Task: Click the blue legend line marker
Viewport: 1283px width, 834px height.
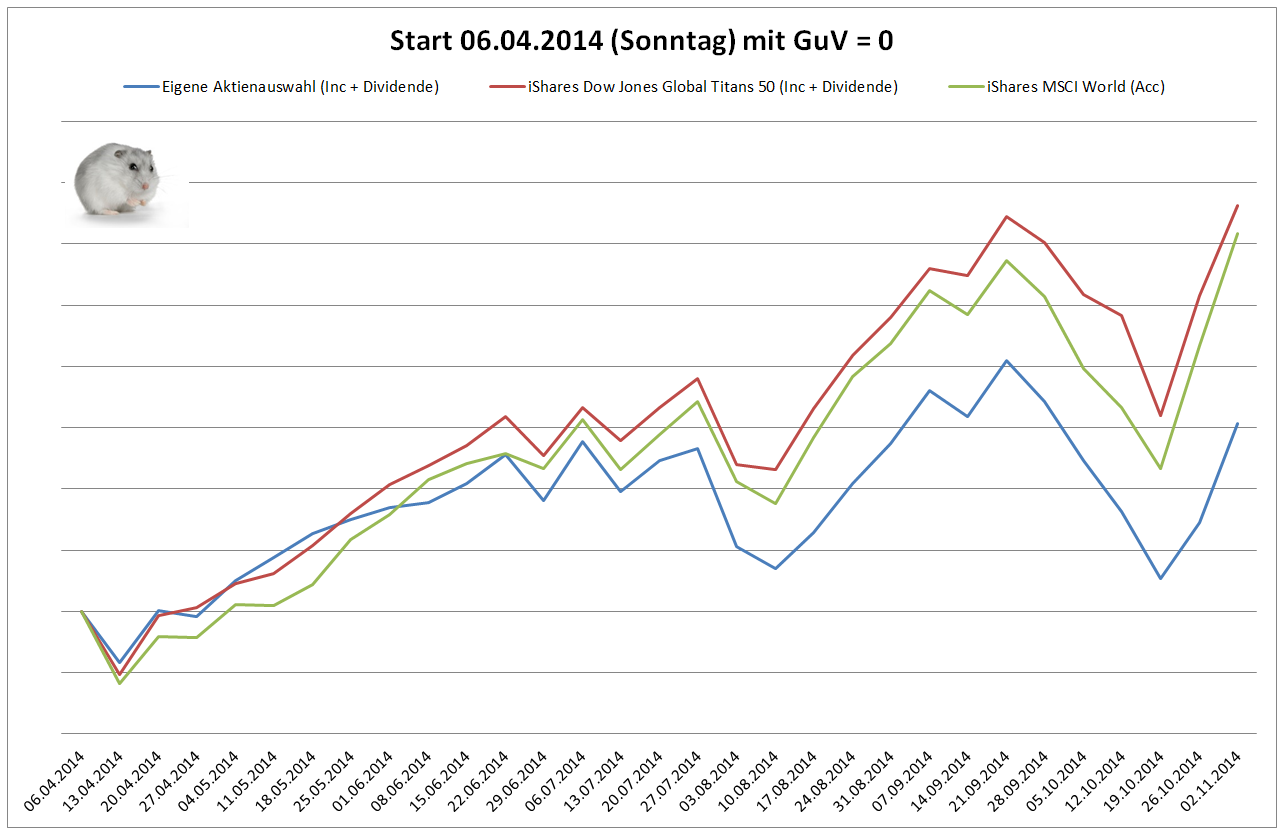Action: (x=141, y=87)
